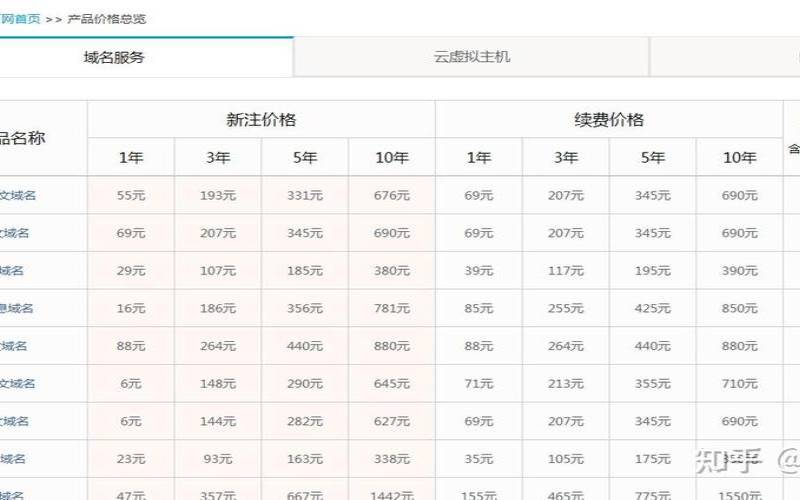
Task: Click 1年 header under 续费价格
Action: tap(479, 158)
